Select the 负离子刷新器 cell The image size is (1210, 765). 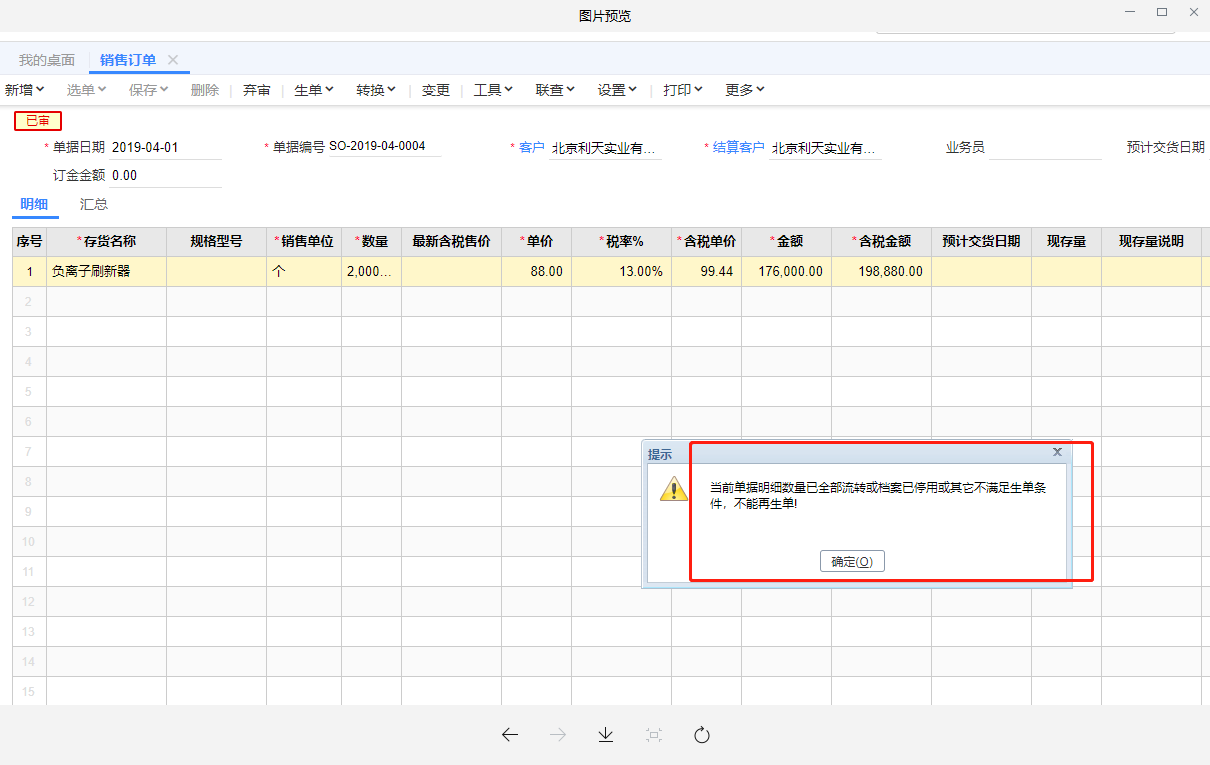(106, 271)
